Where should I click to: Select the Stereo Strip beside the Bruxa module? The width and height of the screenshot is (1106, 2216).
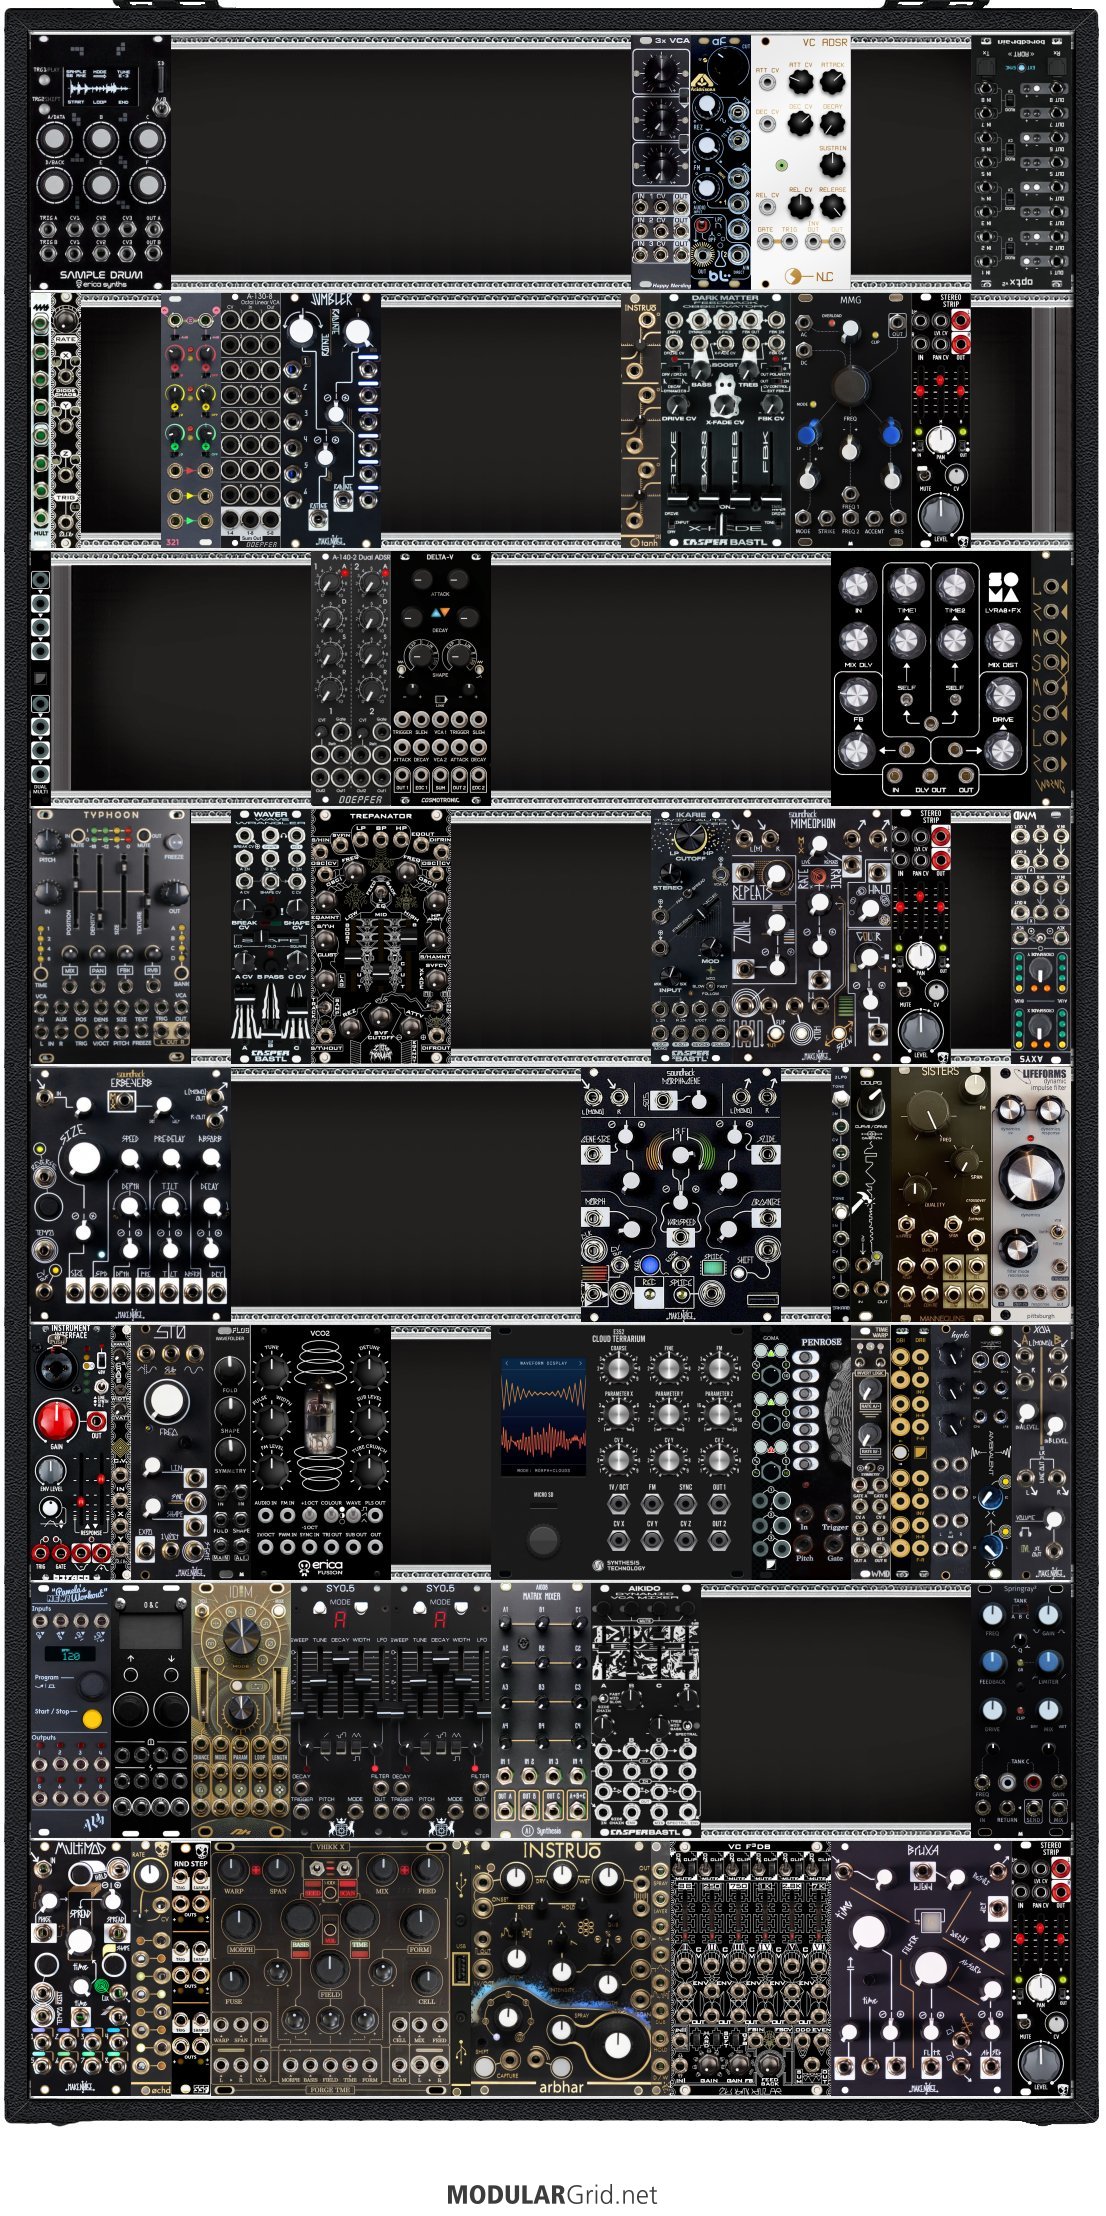(1041, 1966)
